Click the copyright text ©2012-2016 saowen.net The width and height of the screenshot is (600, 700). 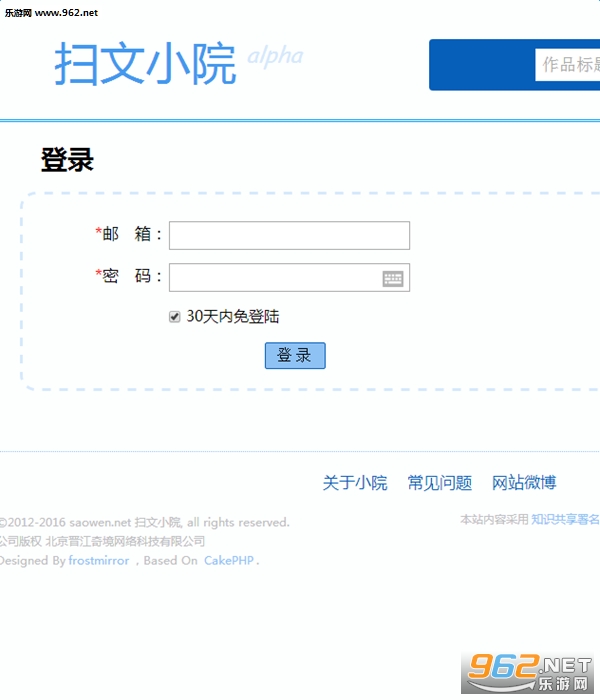pos(65,522)
